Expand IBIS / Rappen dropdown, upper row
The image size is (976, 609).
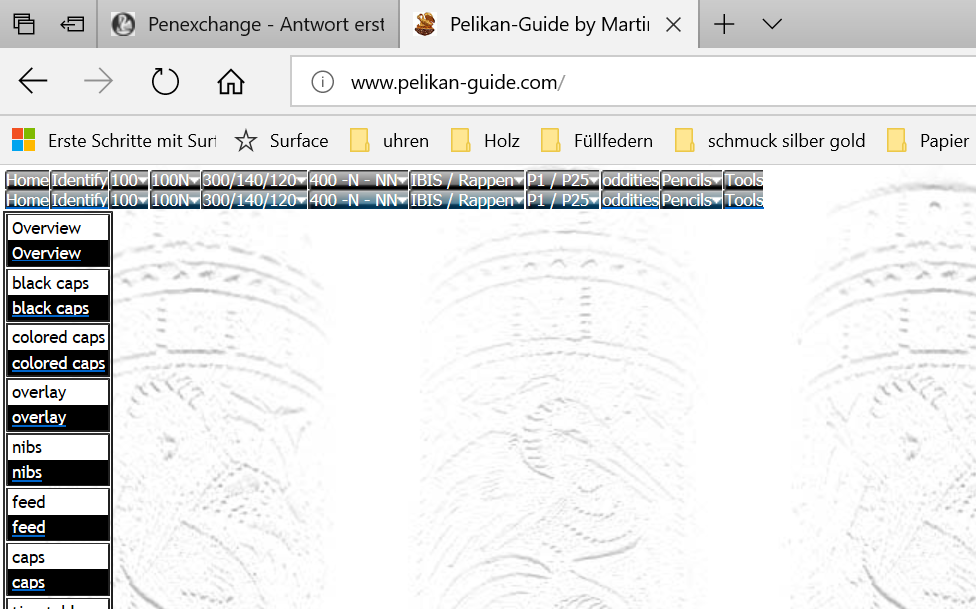(467, 180)
